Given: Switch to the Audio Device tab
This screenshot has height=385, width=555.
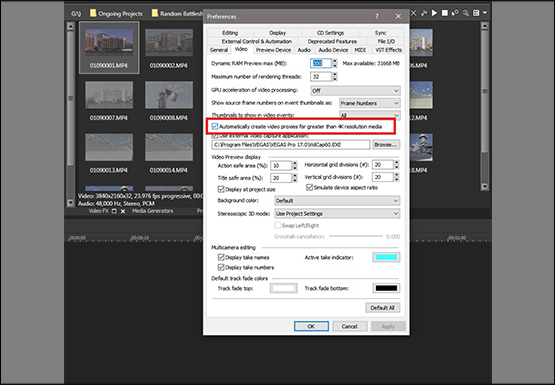Looking at the screenshot, I should [x=333, y=50].
